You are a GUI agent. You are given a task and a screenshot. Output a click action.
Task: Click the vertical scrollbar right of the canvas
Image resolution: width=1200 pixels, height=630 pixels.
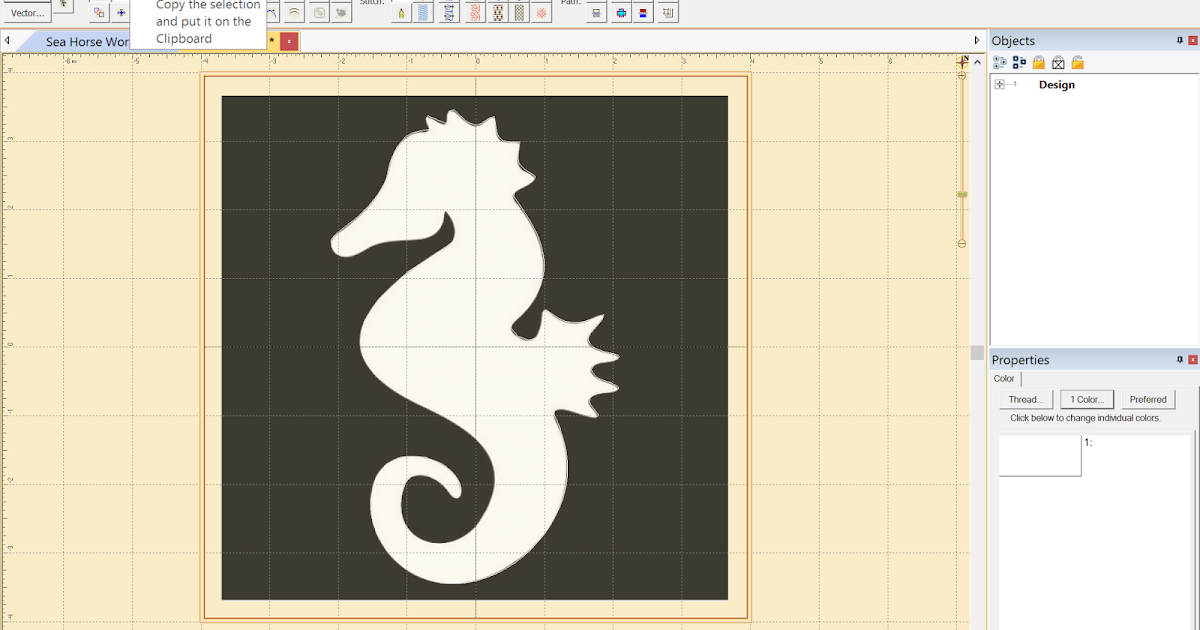click(975, 352)
